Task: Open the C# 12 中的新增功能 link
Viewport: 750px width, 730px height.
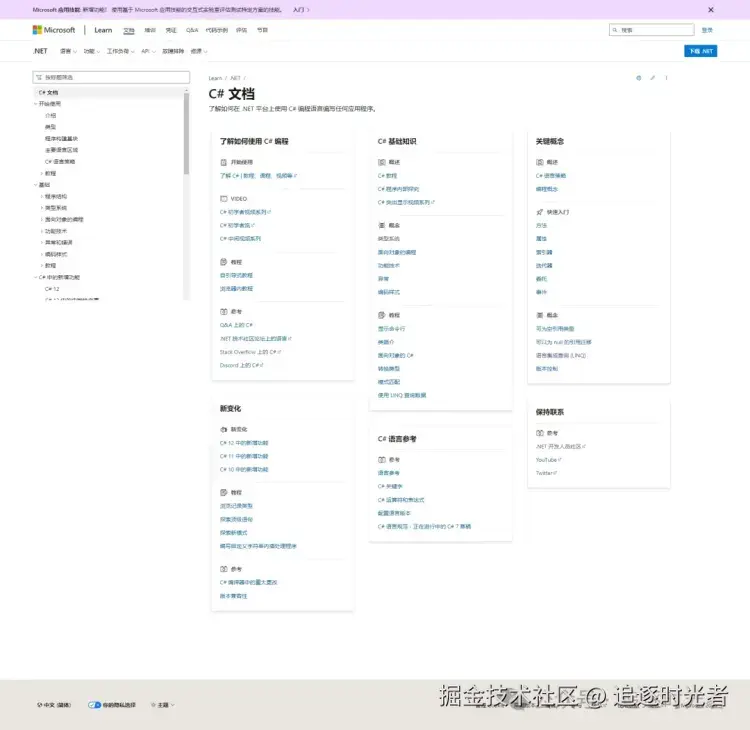Action: point(244,442)
